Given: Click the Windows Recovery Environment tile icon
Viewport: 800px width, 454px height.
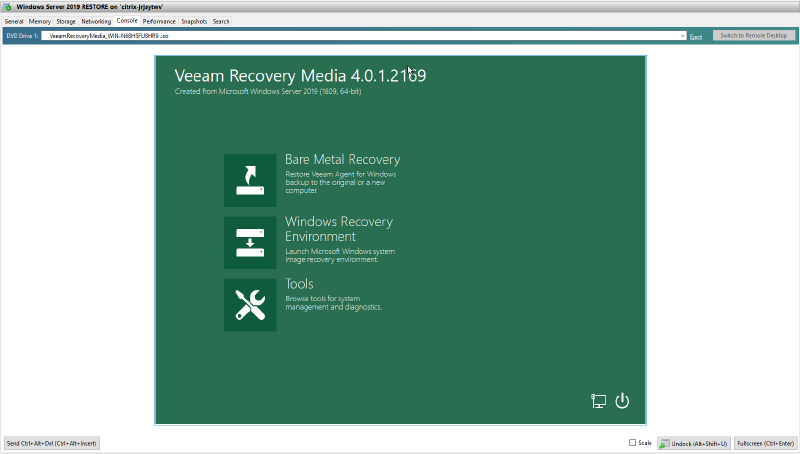Looking at the screenshot, I should tap(250, 242).
